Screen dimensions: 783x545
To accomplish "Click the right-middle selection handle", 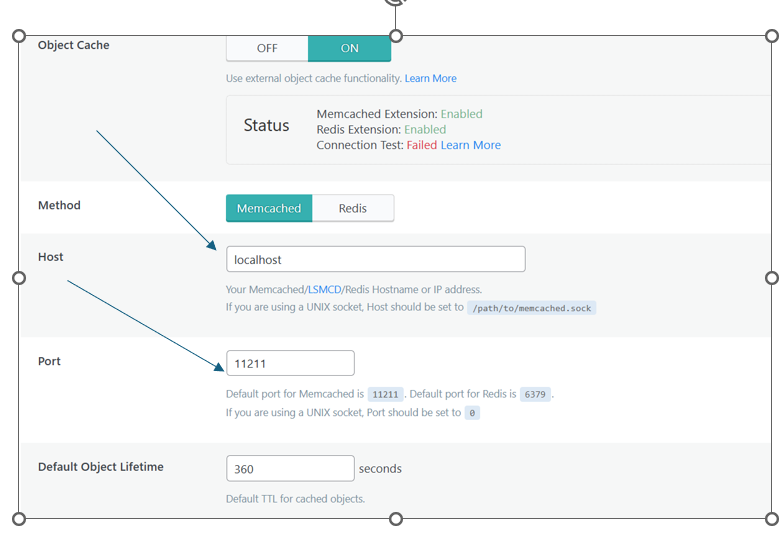I will [772, 278].
